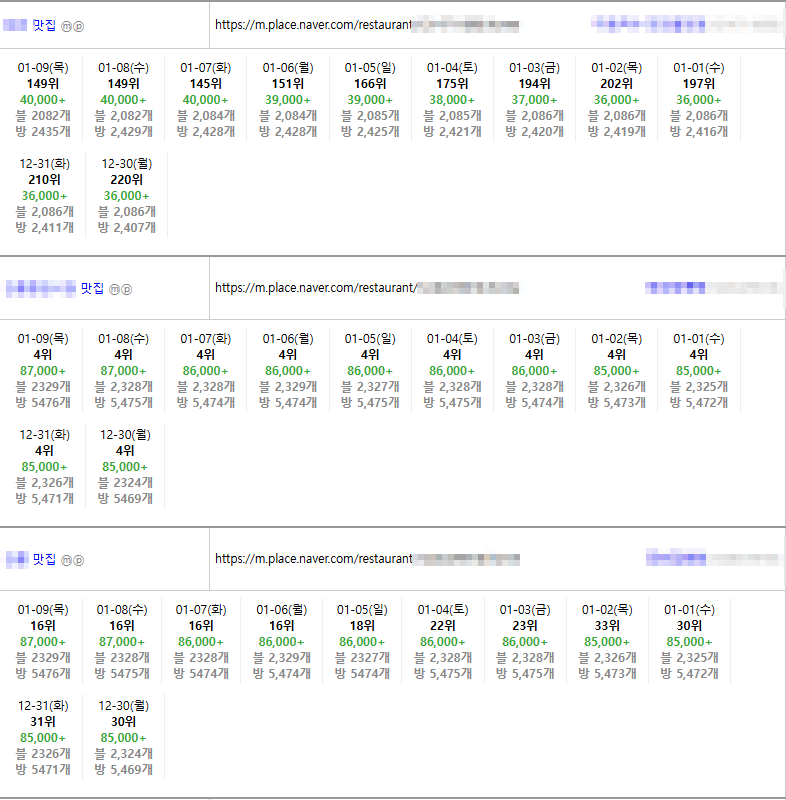Viewport: 786px width, 800px height.
Task: Click the circled m icon in second row
Action: point(114,289)
